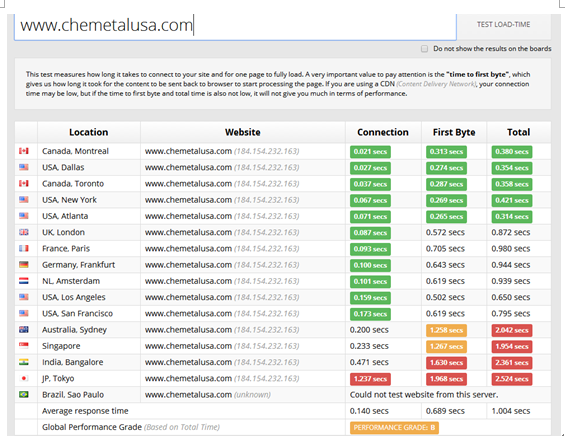This screenshot has width=565, height=436.
Task: Click the 0.795 secs San Francisco total value
Action: (511, 313)
